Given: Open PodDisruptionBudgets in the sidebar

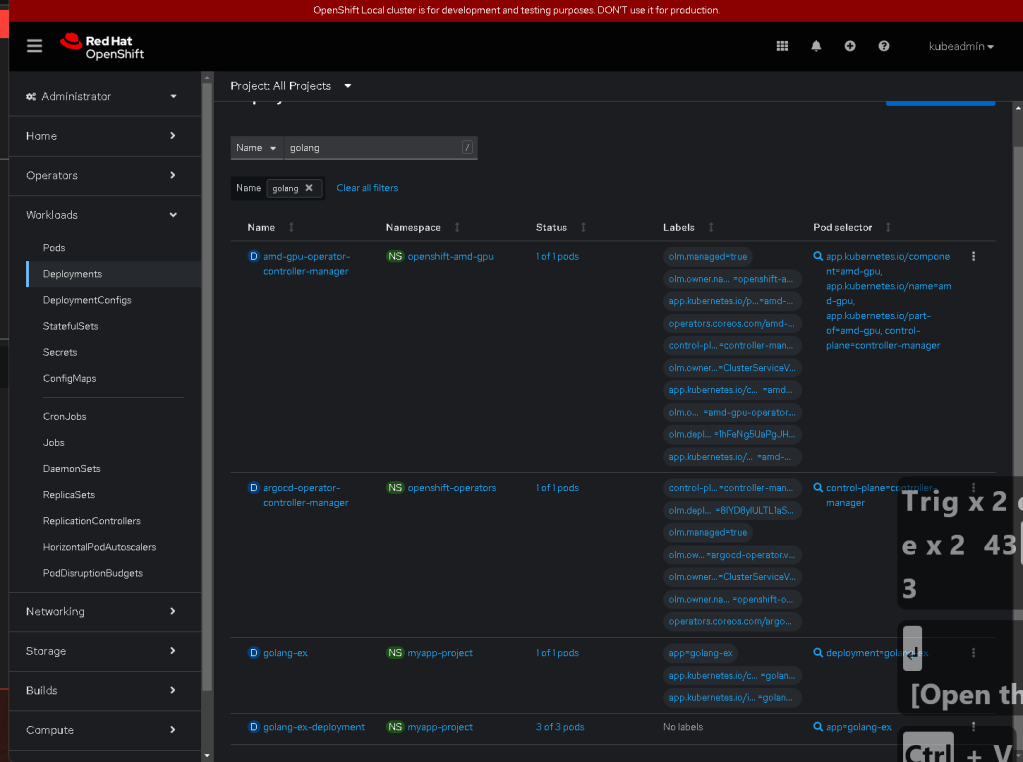Looking at the screenshot, I should point(93,573).
